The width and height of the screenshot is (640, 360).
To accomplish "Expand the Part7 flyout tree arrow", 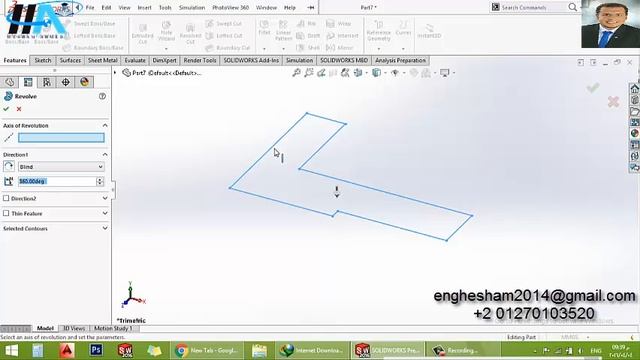I will point(115,73).
